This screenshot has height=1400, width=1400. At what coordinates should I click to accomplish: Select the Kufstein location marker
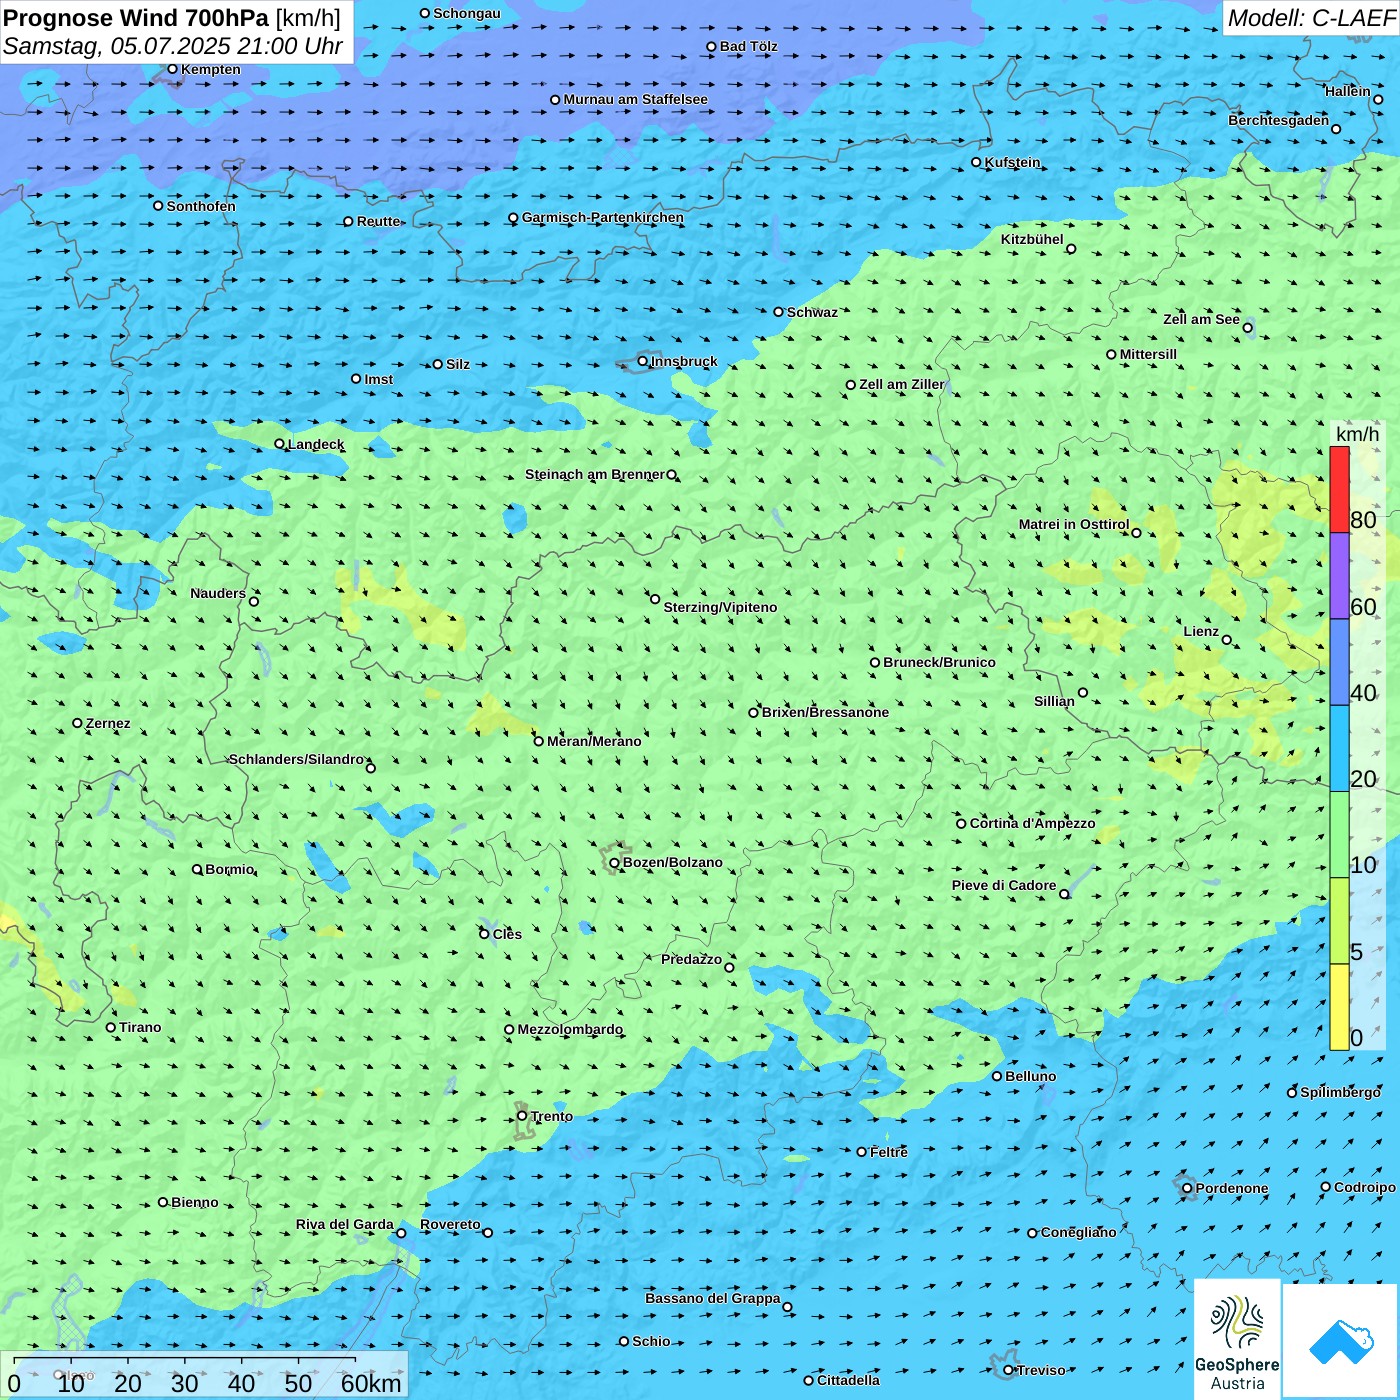(977, 162)
